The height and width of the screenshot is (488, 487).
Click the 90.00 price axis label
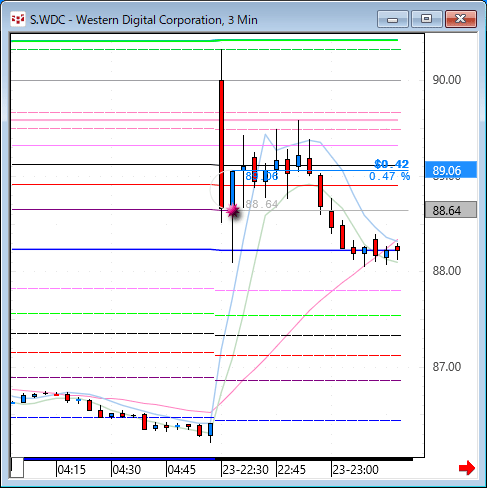pos(447,80)
